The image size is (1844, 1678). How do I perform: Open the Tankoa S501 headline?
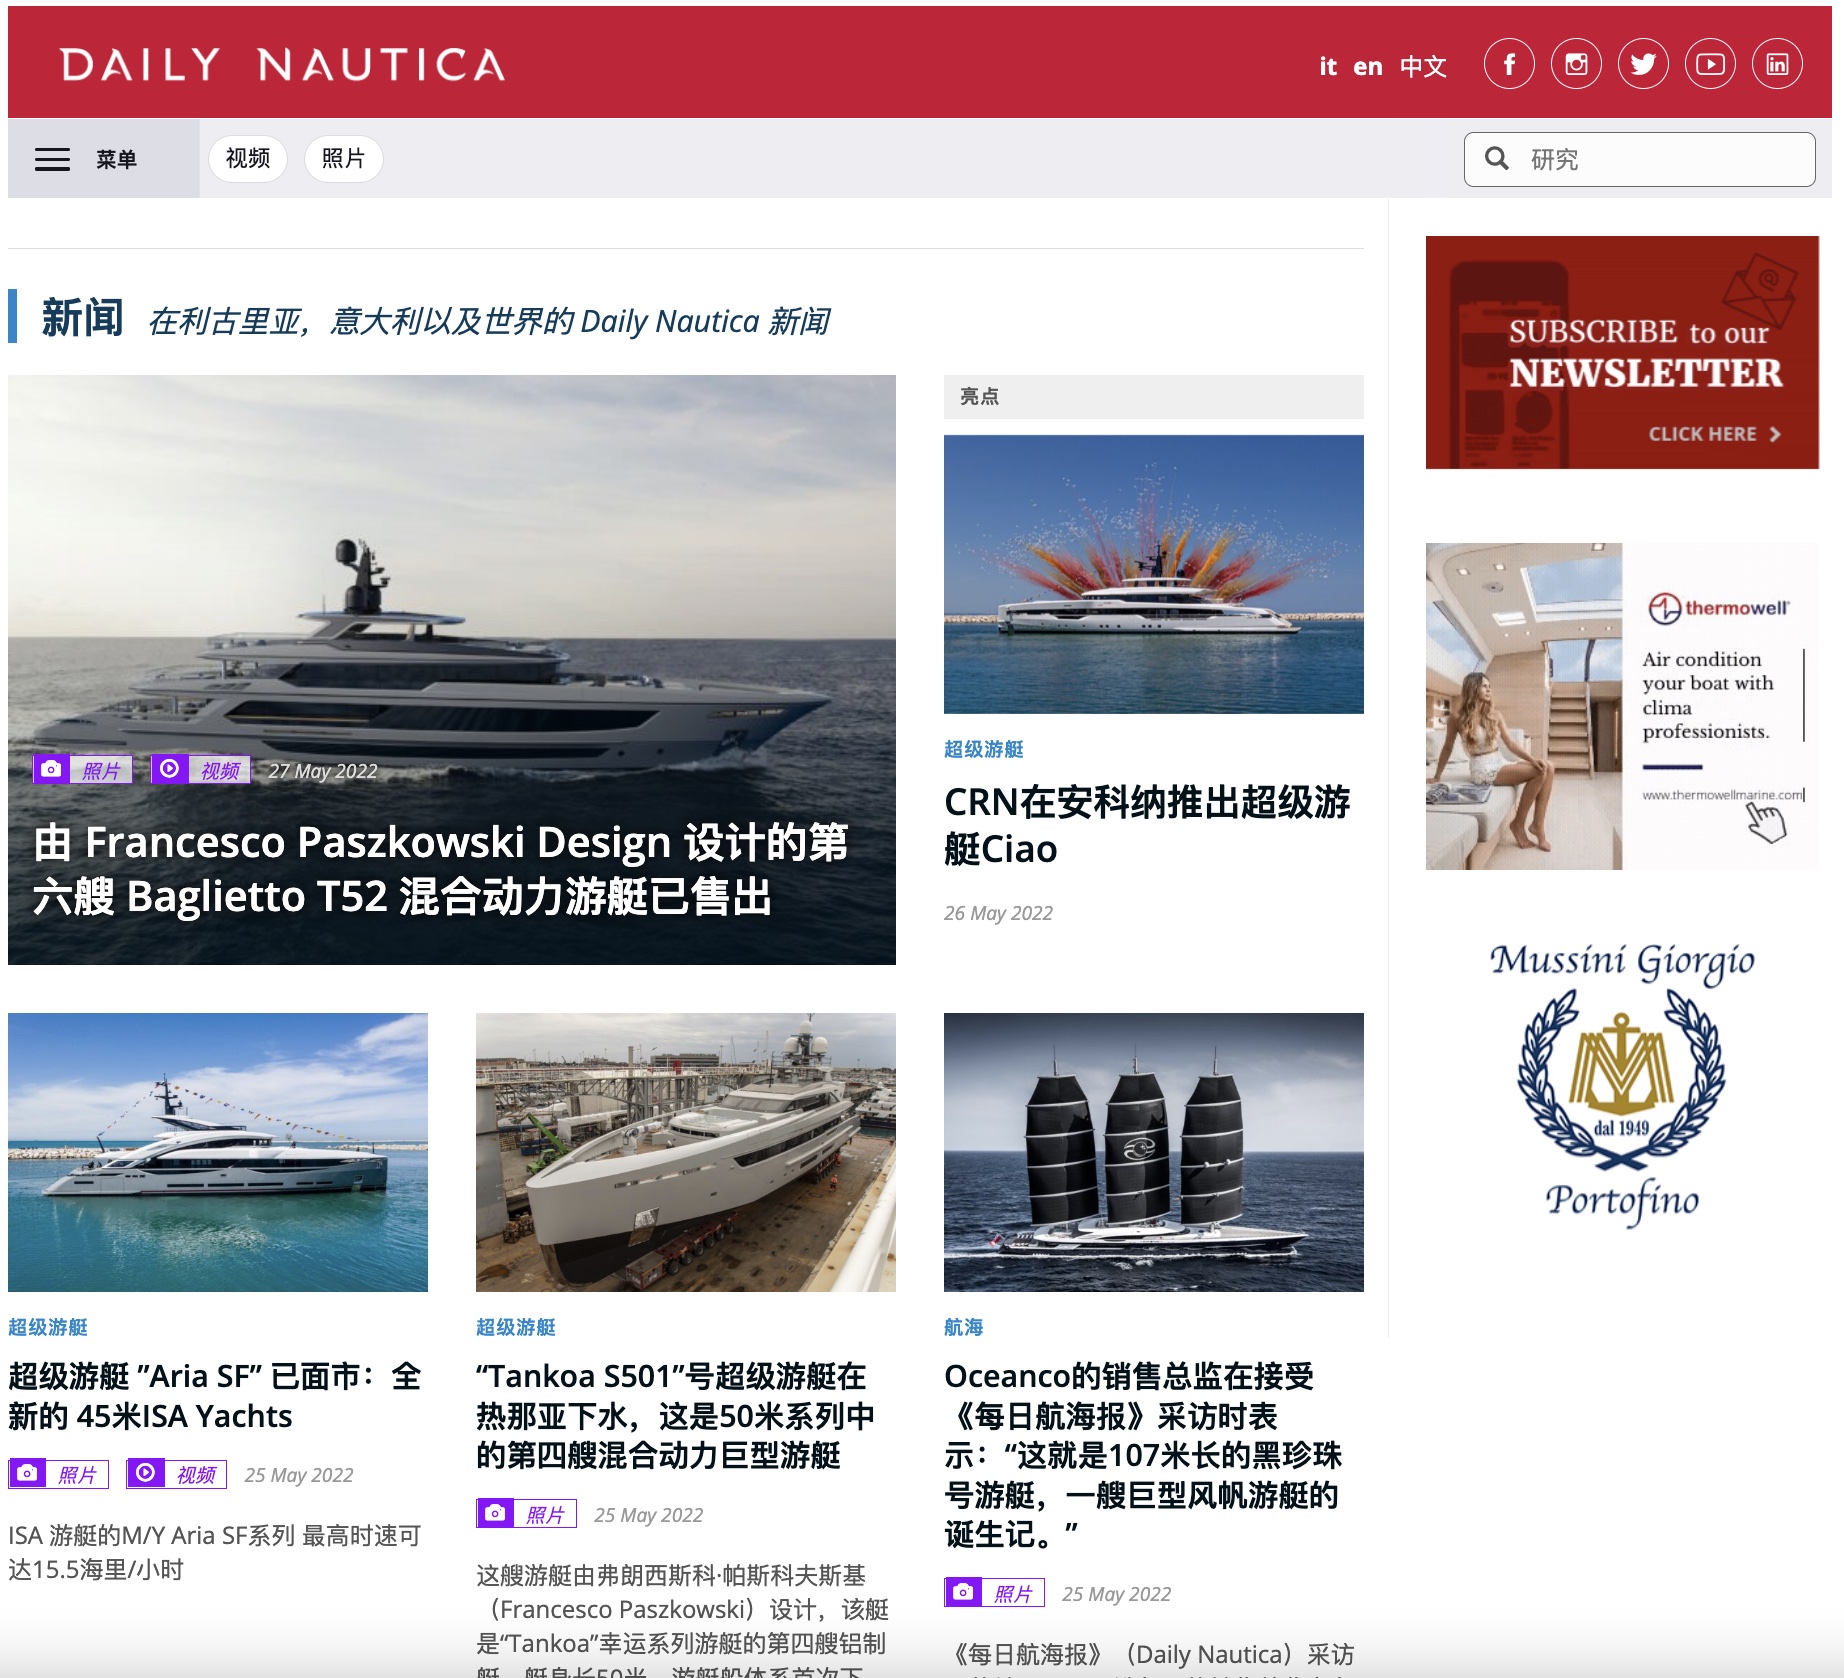676,1416
